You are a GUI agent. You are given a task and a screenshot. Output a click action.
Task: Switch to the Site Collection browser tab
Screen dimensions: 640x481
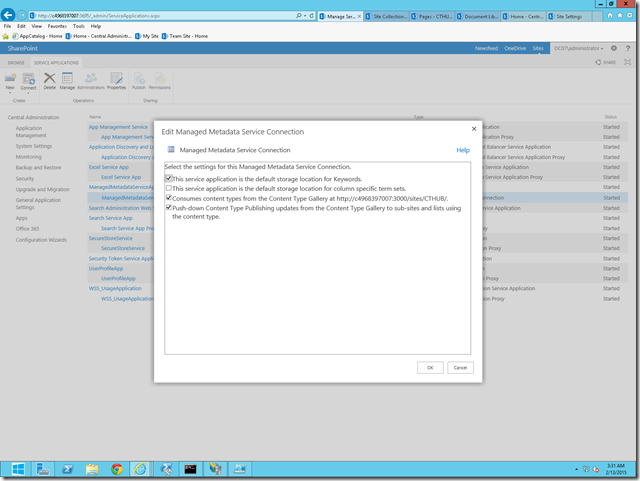pyautogui.click(x=387, y=16)
